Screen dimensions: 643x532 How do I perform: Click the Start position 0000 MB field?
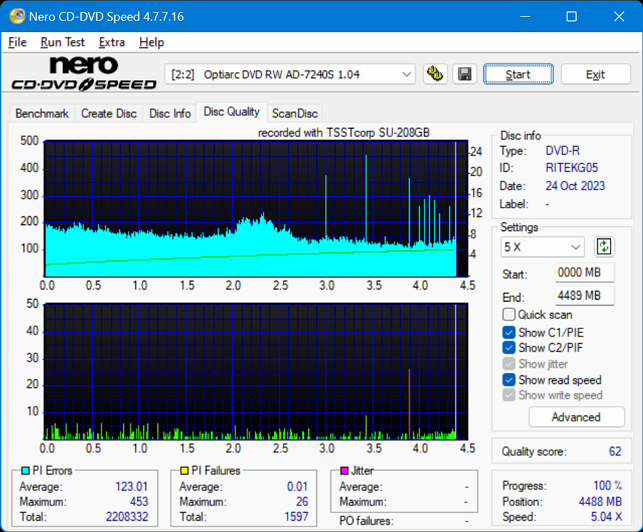(585, 272)
